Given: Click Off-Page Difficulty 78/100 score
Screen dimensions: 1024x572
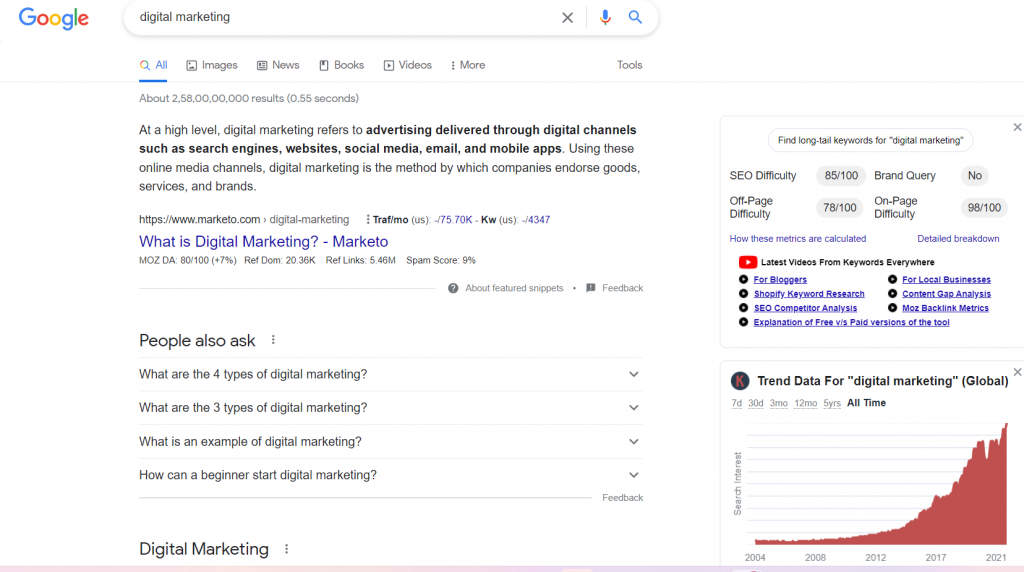Looking at the screenshot, I should pyautogui.click(x=840, y=208).
